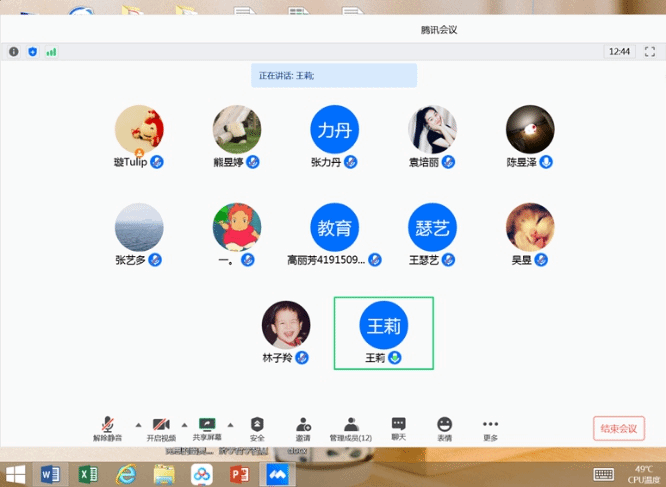Open the 更多 (More) menu
This screenshot has height=487, width=666.
pyautogui.click(x=490, y=426)
